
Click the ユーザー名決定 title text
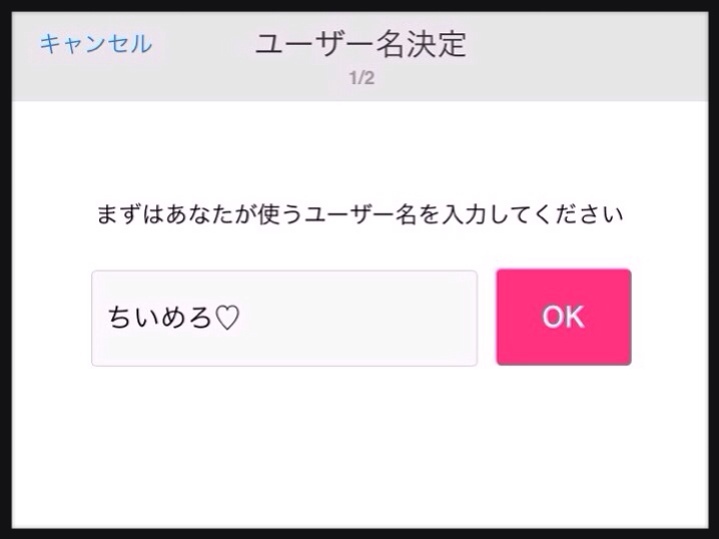(x=361, y=44)
